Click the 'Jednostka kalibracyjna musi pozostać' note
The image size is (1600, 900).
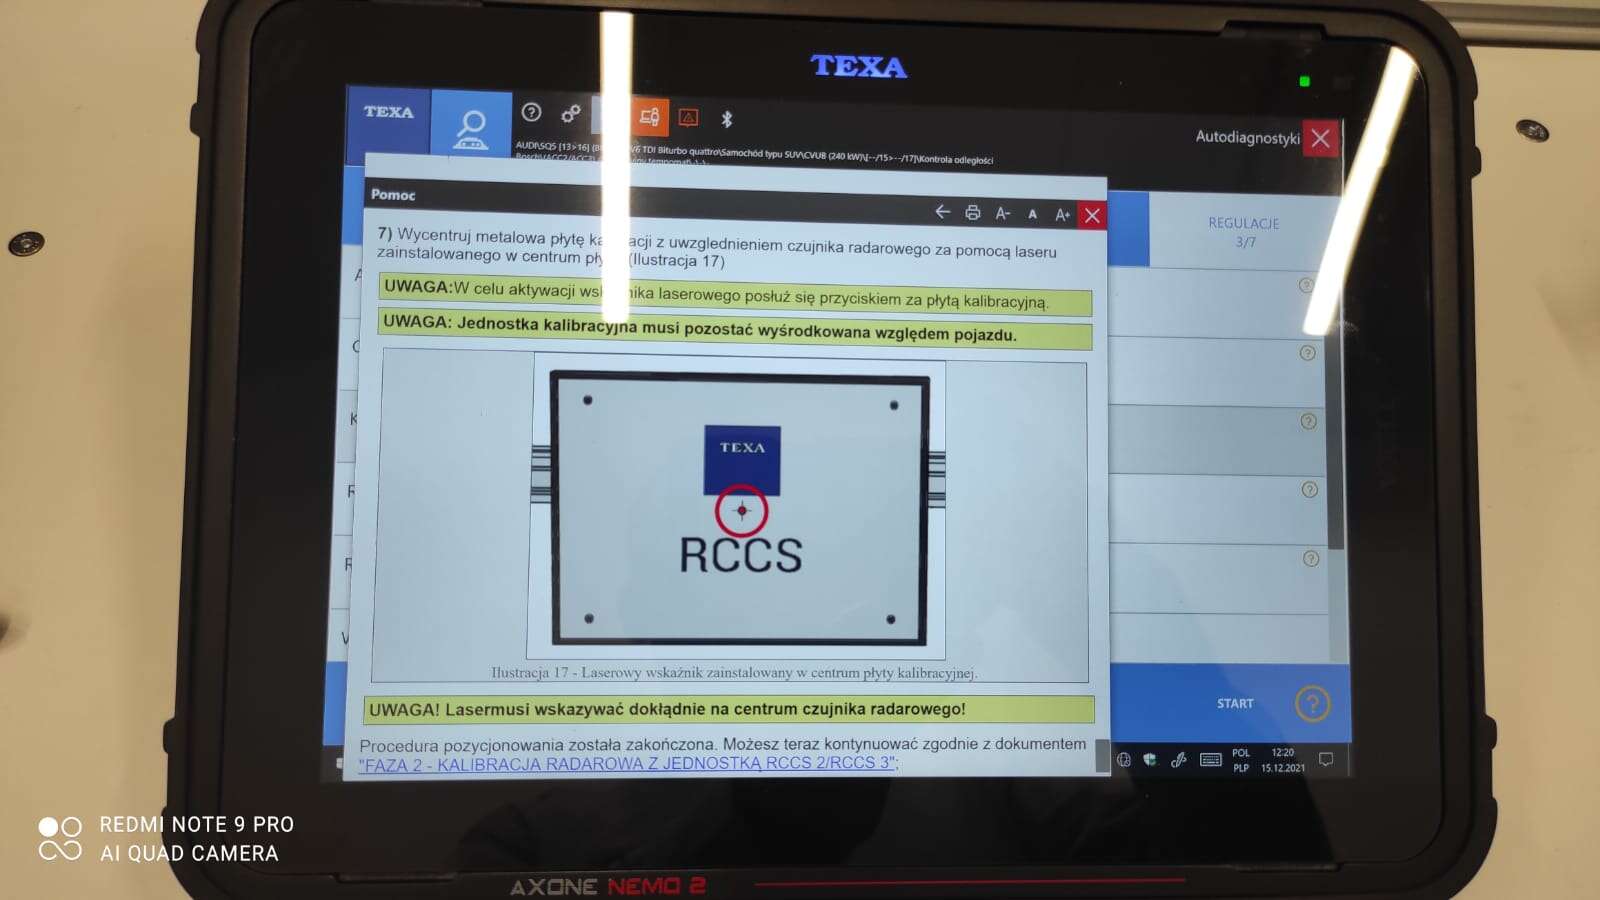click(x=734, y=327)
